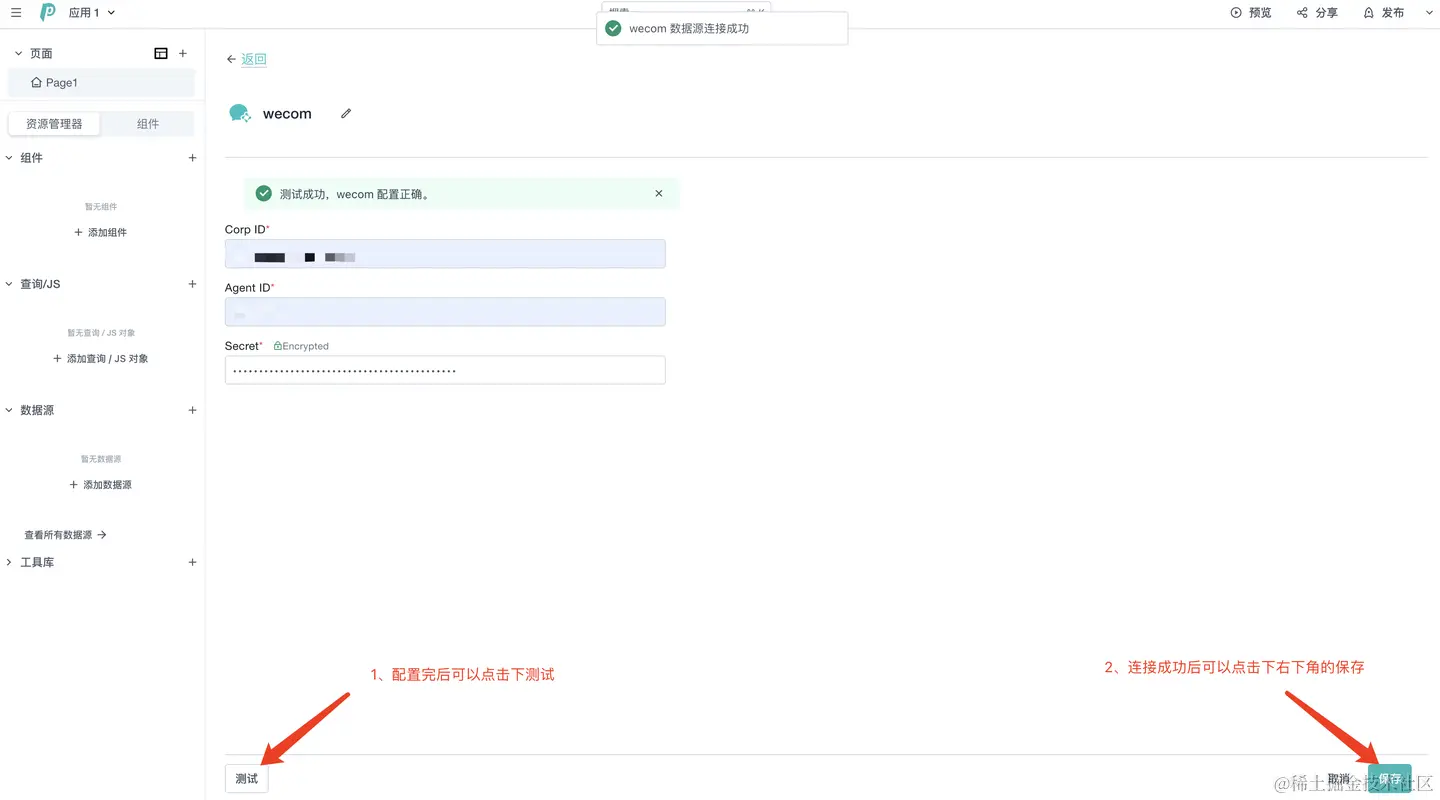The width and height of the screenshot is (1440, 800).
Task: Edit wecom name with pencil icon
Action: (346, 113)
